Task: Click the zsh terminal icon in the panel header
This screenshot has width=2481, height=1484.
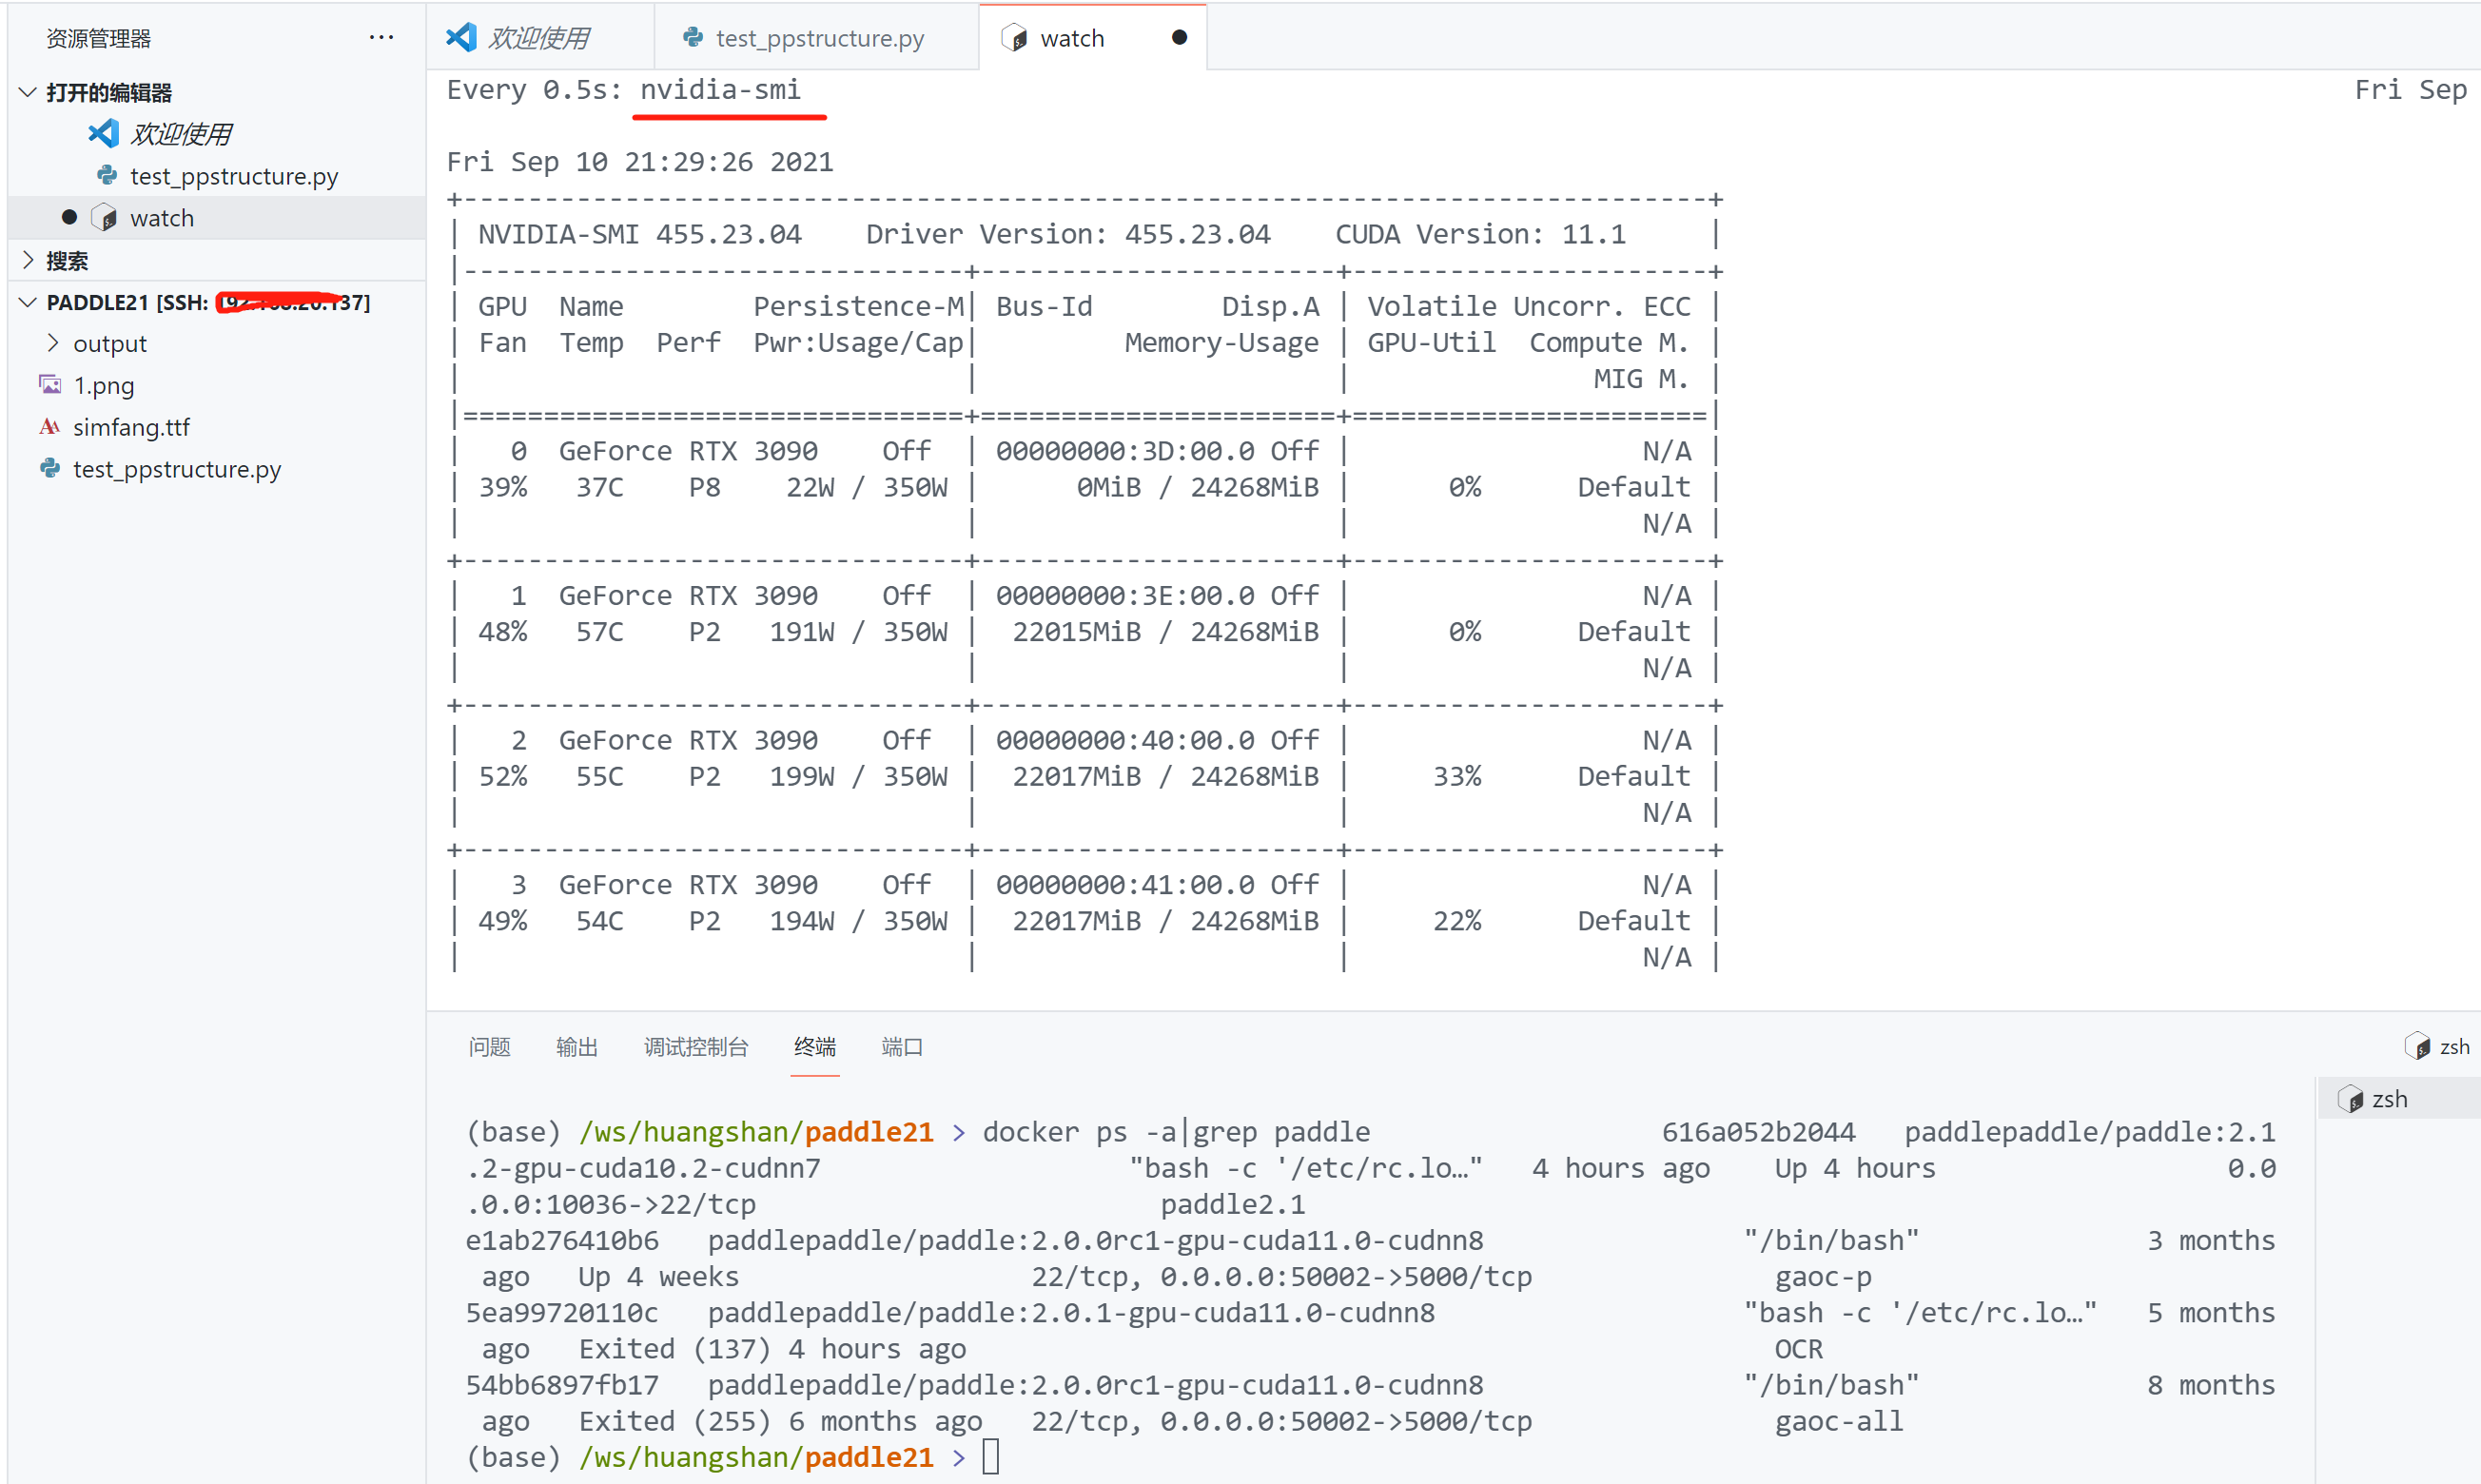Action: pos(2417,1046)
